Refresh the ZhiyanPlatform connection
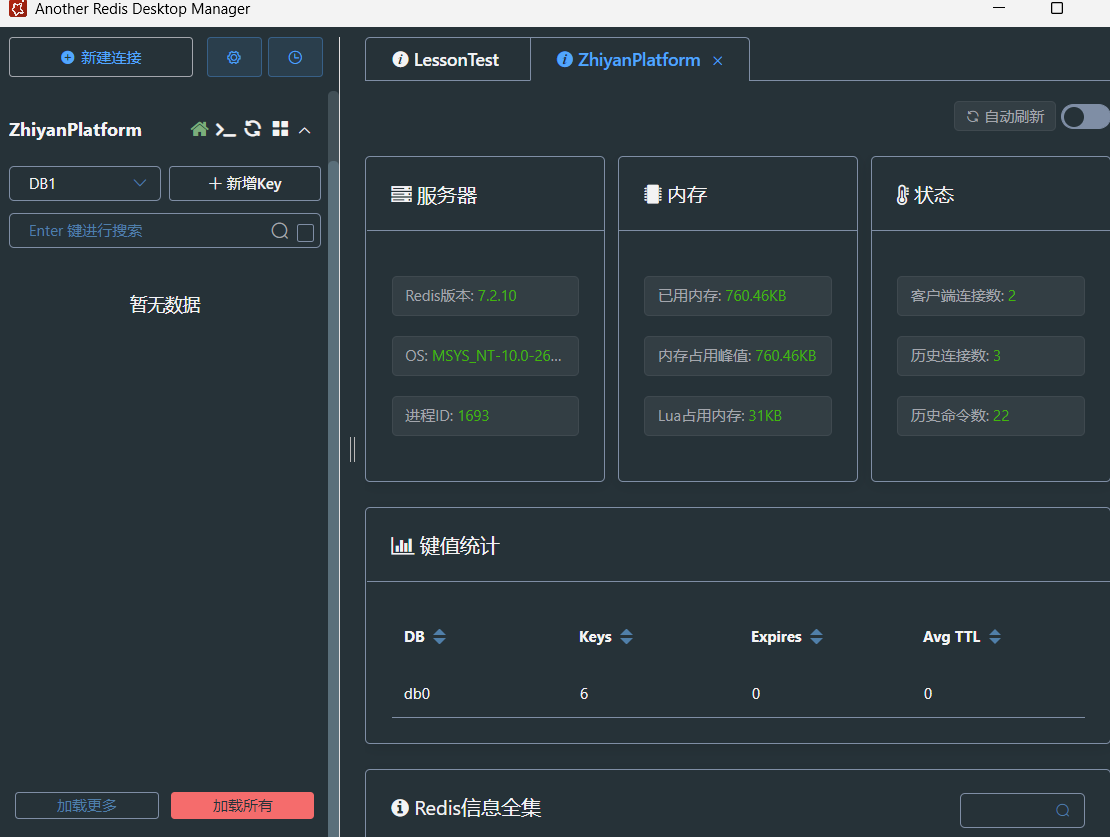Image resolution: width=1110 pixels, height=837 pixels. tap(253, 129)
